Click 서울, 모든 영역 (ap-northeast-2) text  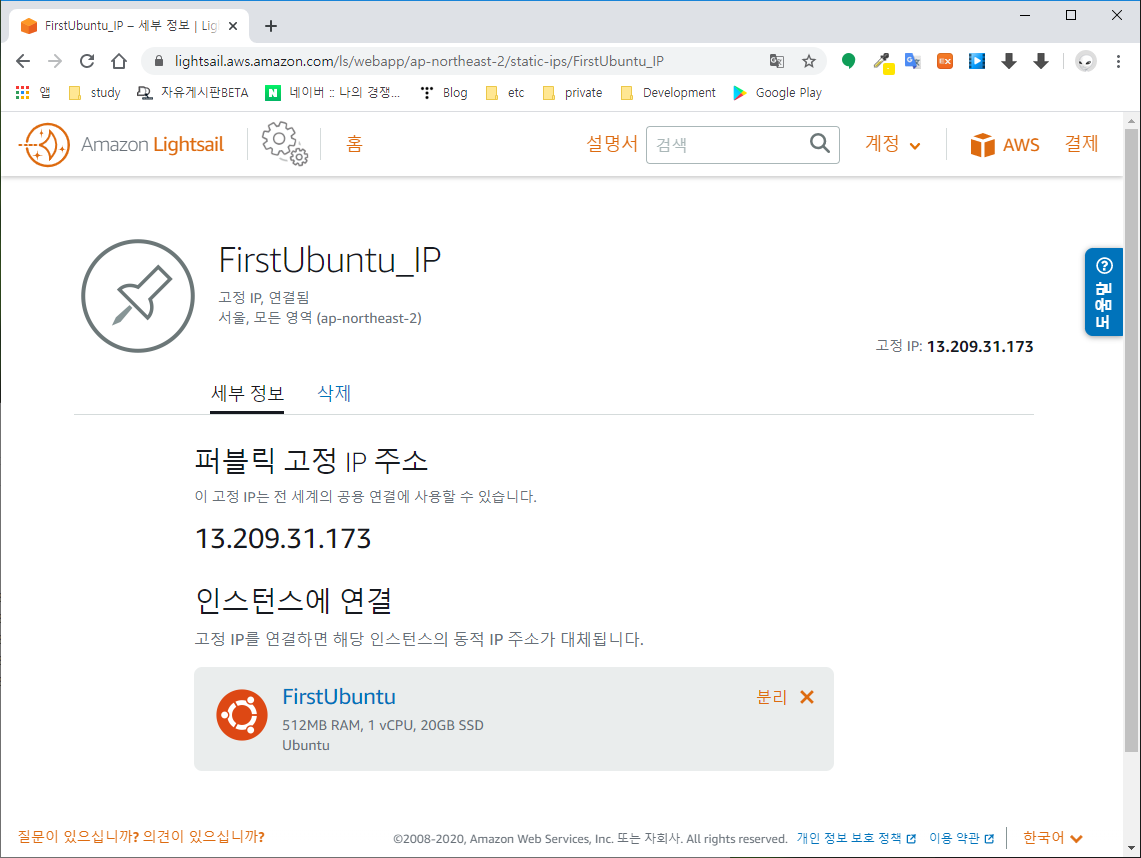point(320,318)
